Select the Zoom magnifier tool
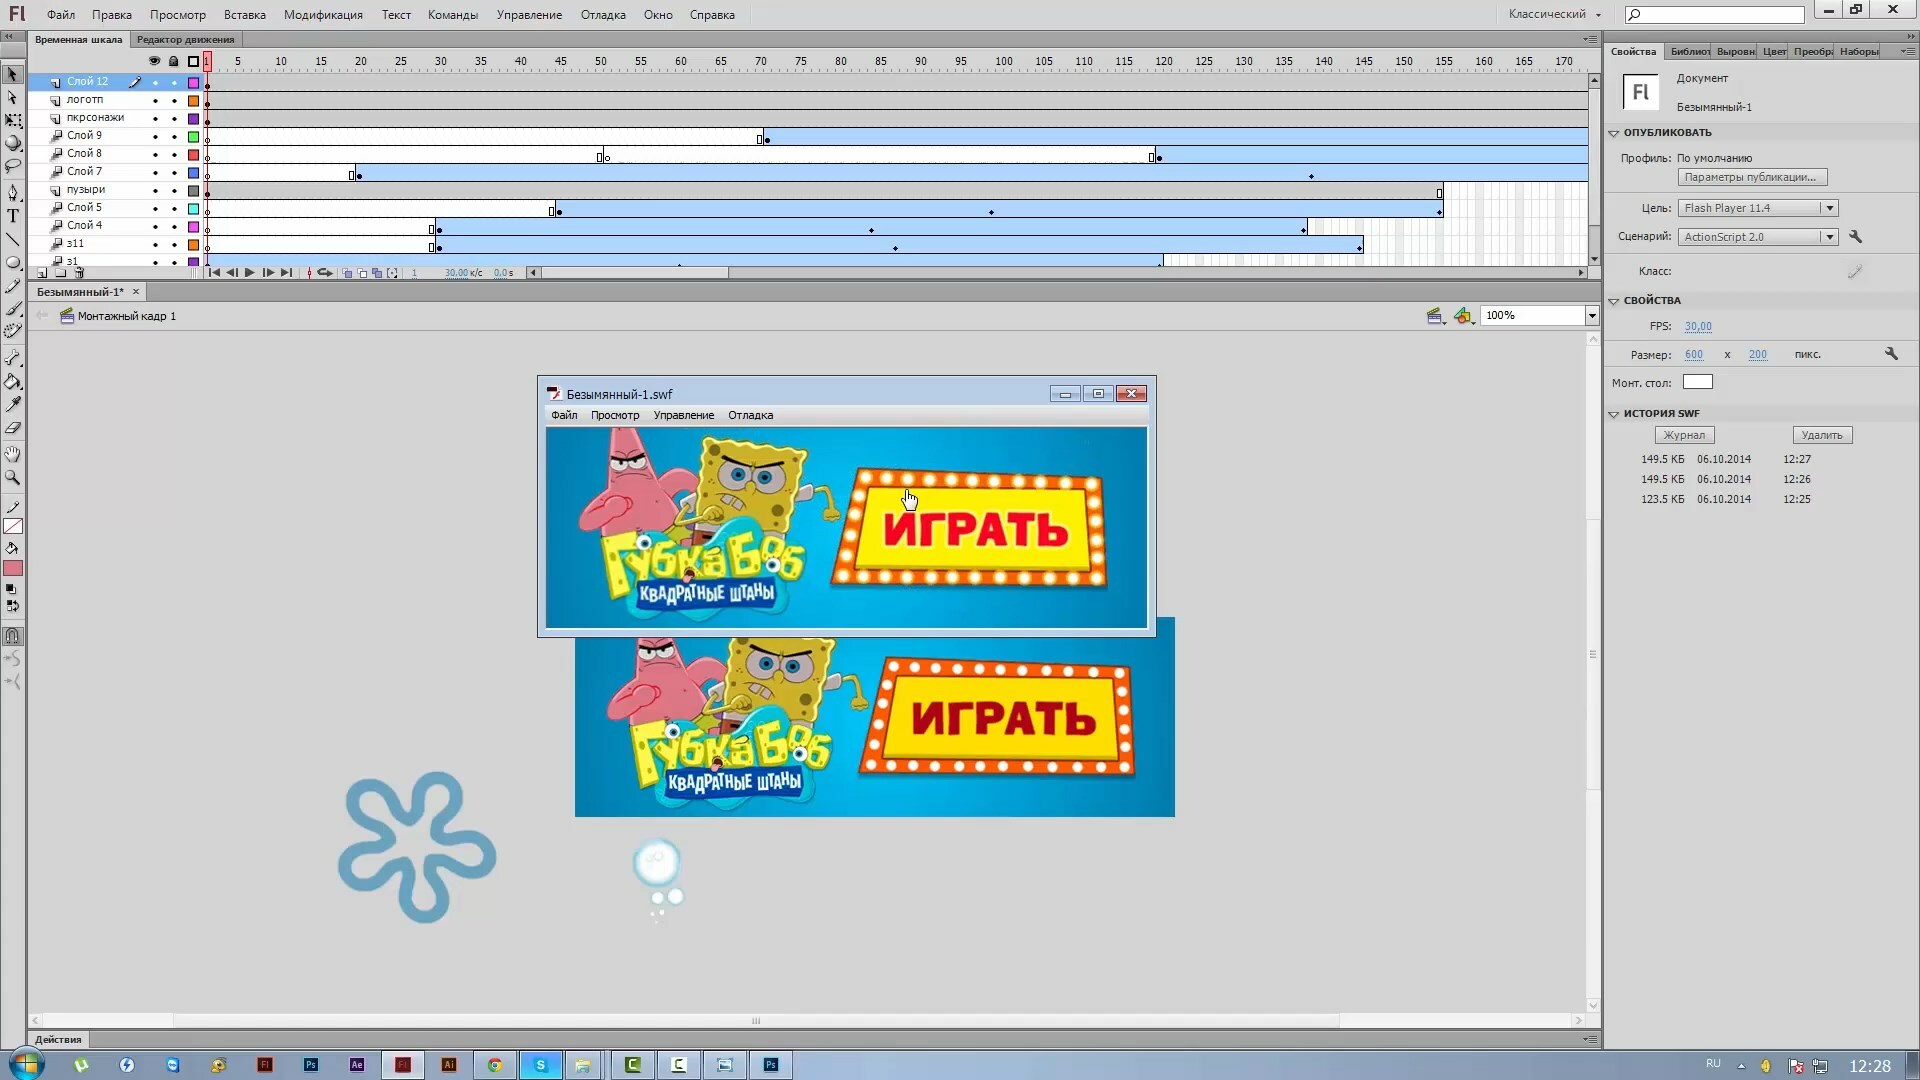Image resolution: width=1920 pixels, height=1080 pixels. [12, 478]
